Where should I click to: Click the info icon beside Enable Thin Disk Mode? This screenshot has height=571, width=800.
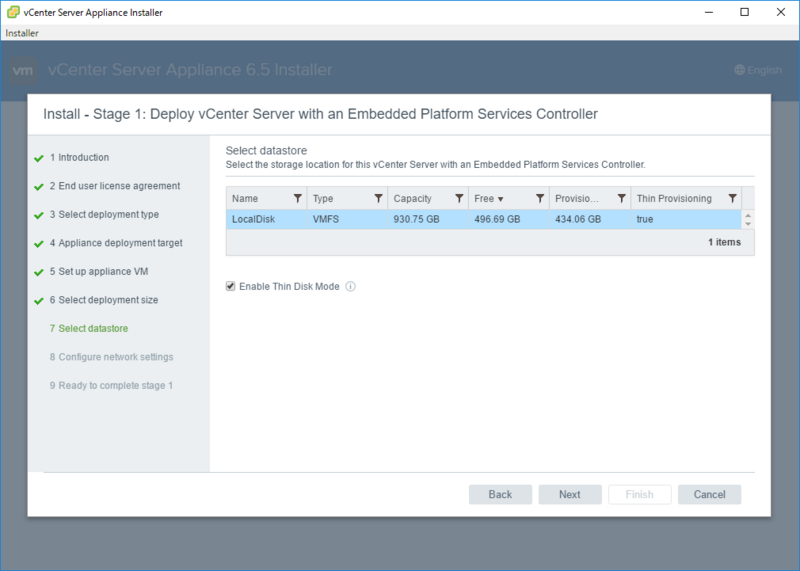[351, 286]
